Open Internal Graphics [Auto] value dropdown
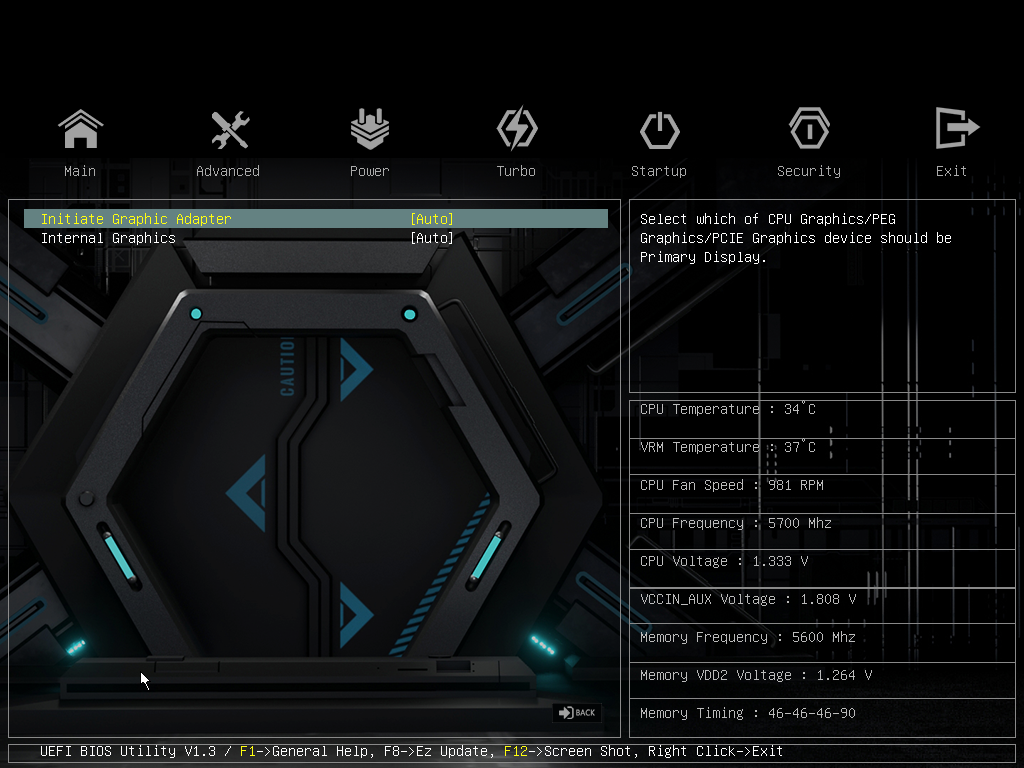1024x768 pixels. coord(432,238)
